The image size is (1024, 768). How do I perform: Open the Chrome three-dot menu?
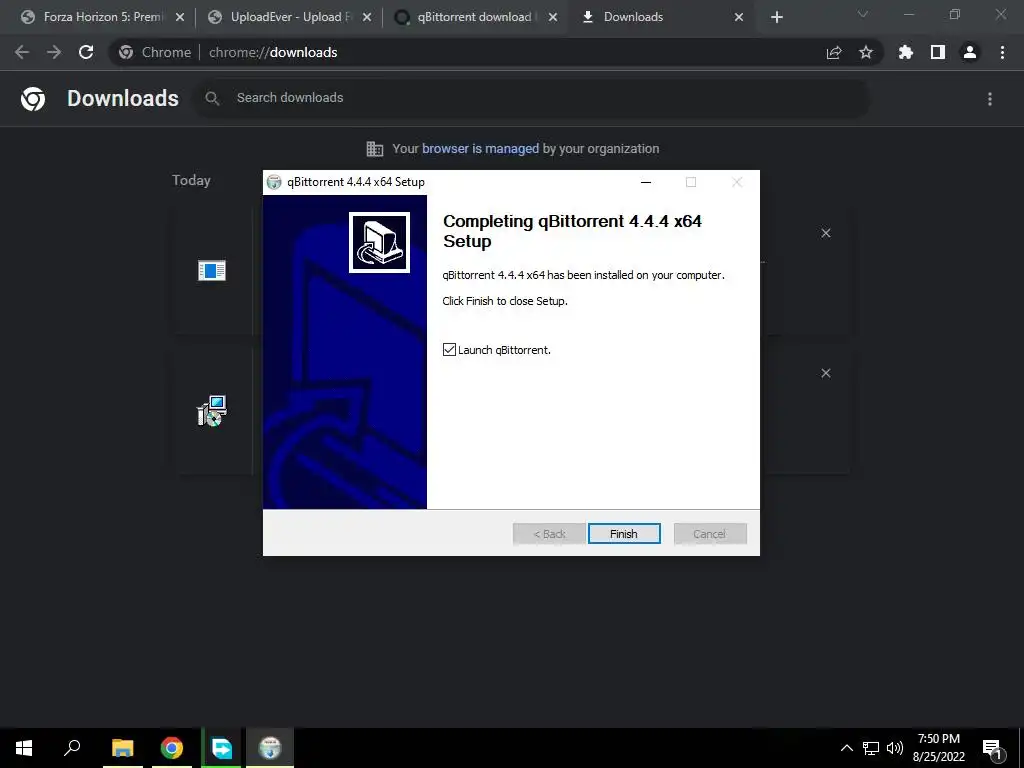[1002, 52]
